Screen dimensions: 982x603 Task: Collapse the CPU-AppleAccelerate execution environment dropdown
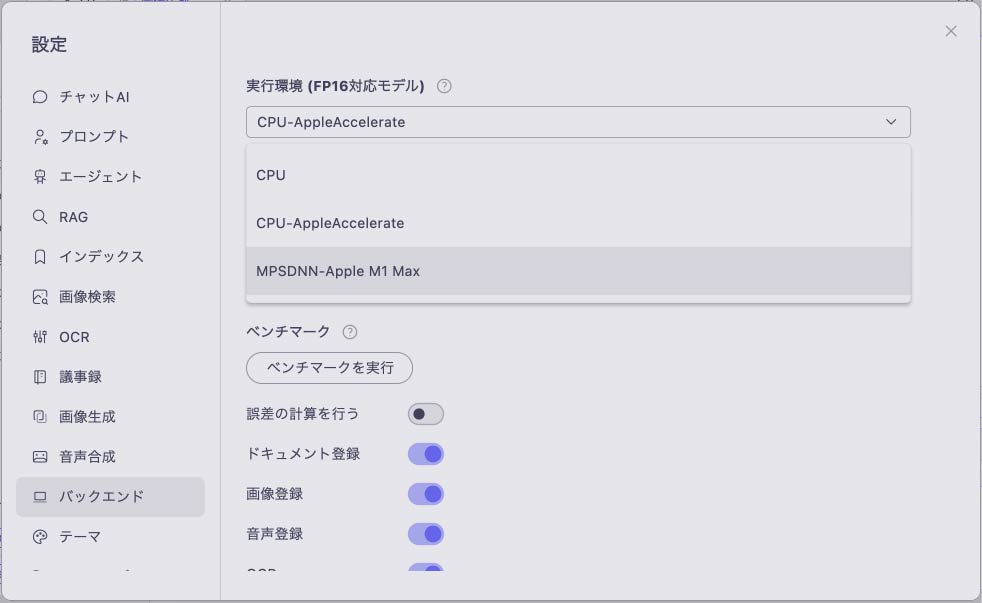coord(578,122)
